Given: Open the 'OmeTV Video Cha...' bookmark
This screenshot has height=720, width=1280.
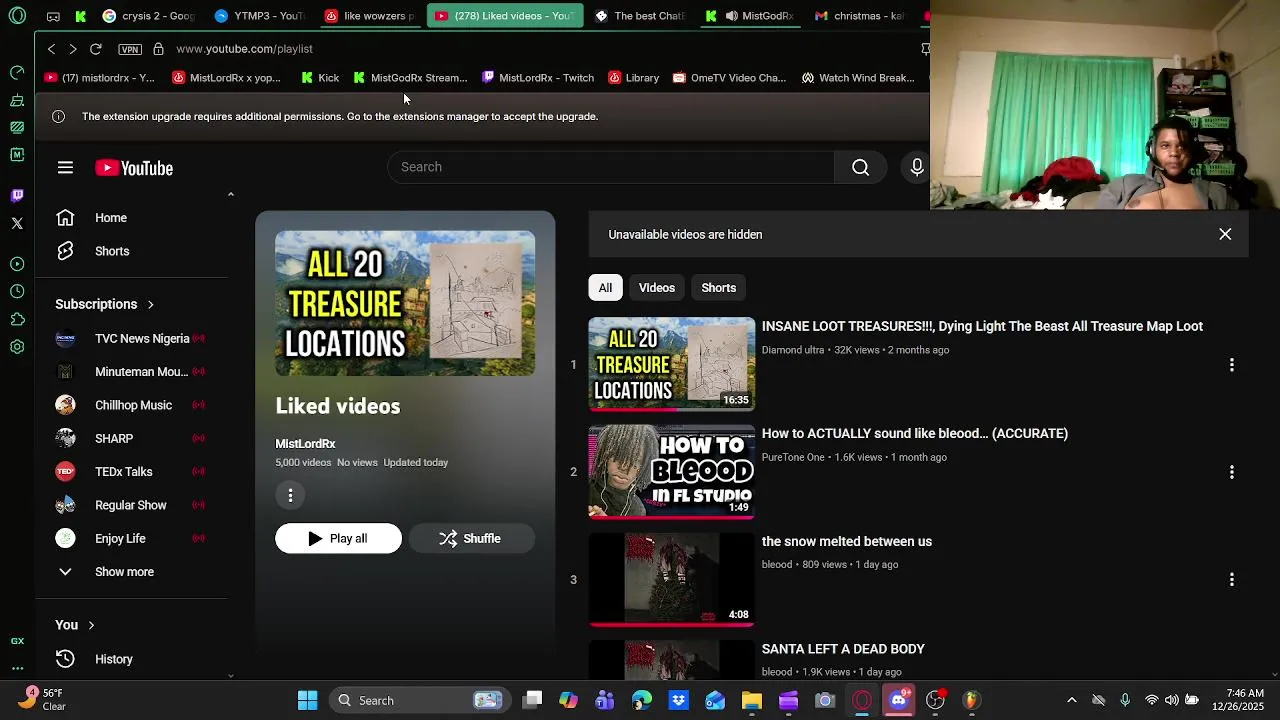Looking at the screenshot, I should 729,78.
